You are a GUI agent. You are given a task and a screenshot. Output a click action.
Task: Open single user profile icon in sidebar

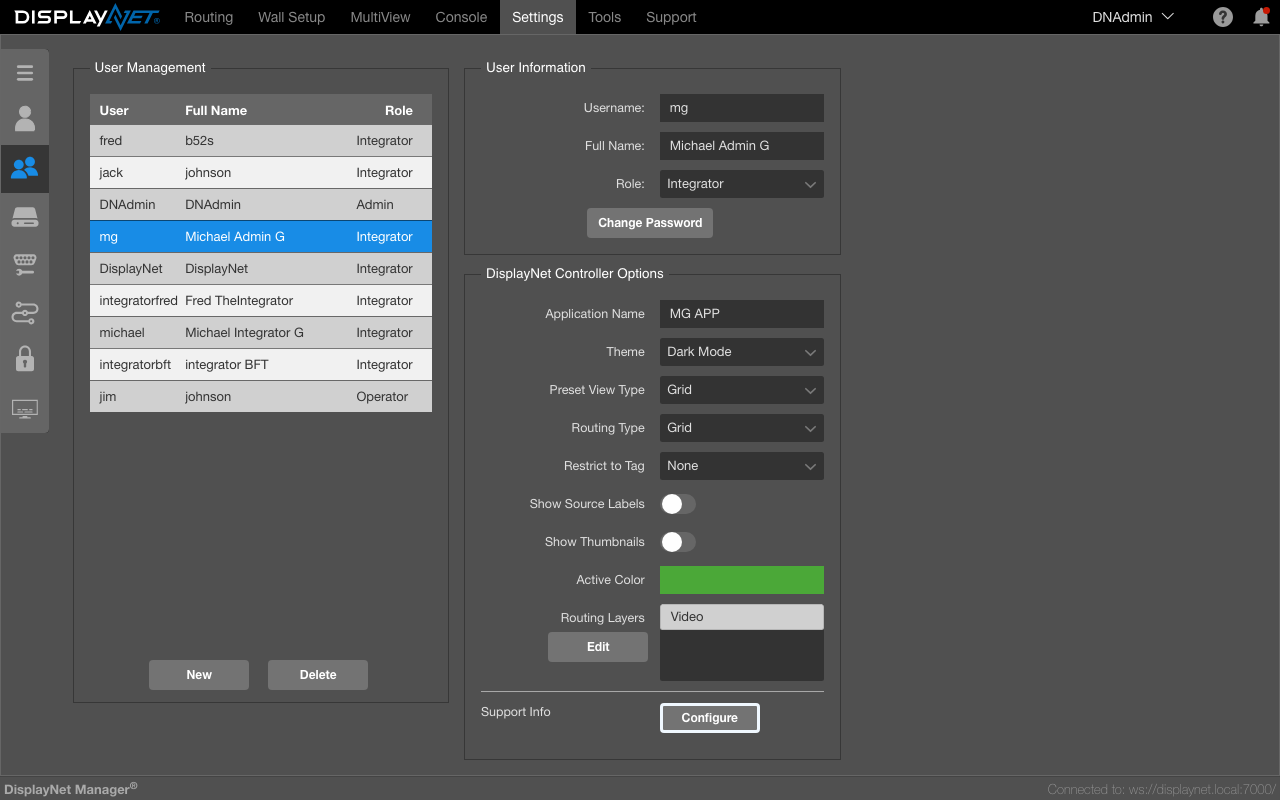(24, 119)
